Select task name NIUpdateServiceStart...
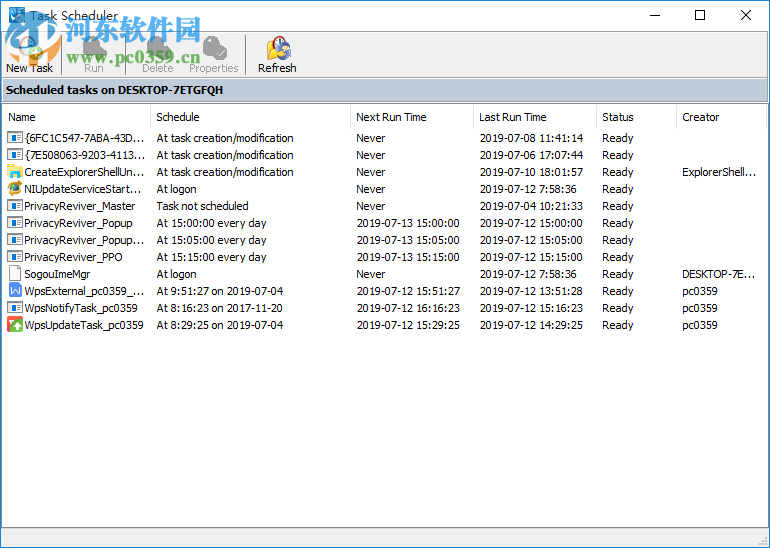The width and height of the screenshot is (770, 548). click(x=83, y=189)
